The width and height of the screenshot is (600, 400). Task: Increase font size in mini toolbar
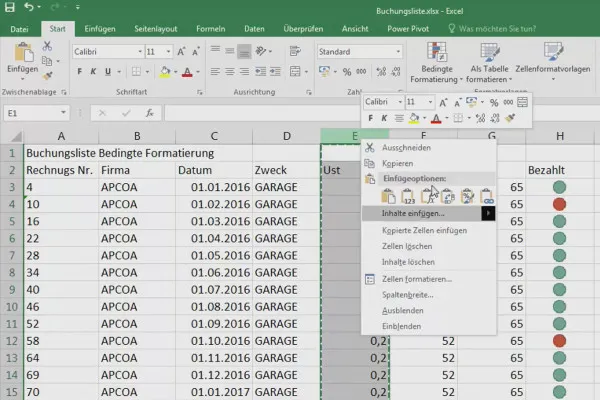tap(443, 103)
